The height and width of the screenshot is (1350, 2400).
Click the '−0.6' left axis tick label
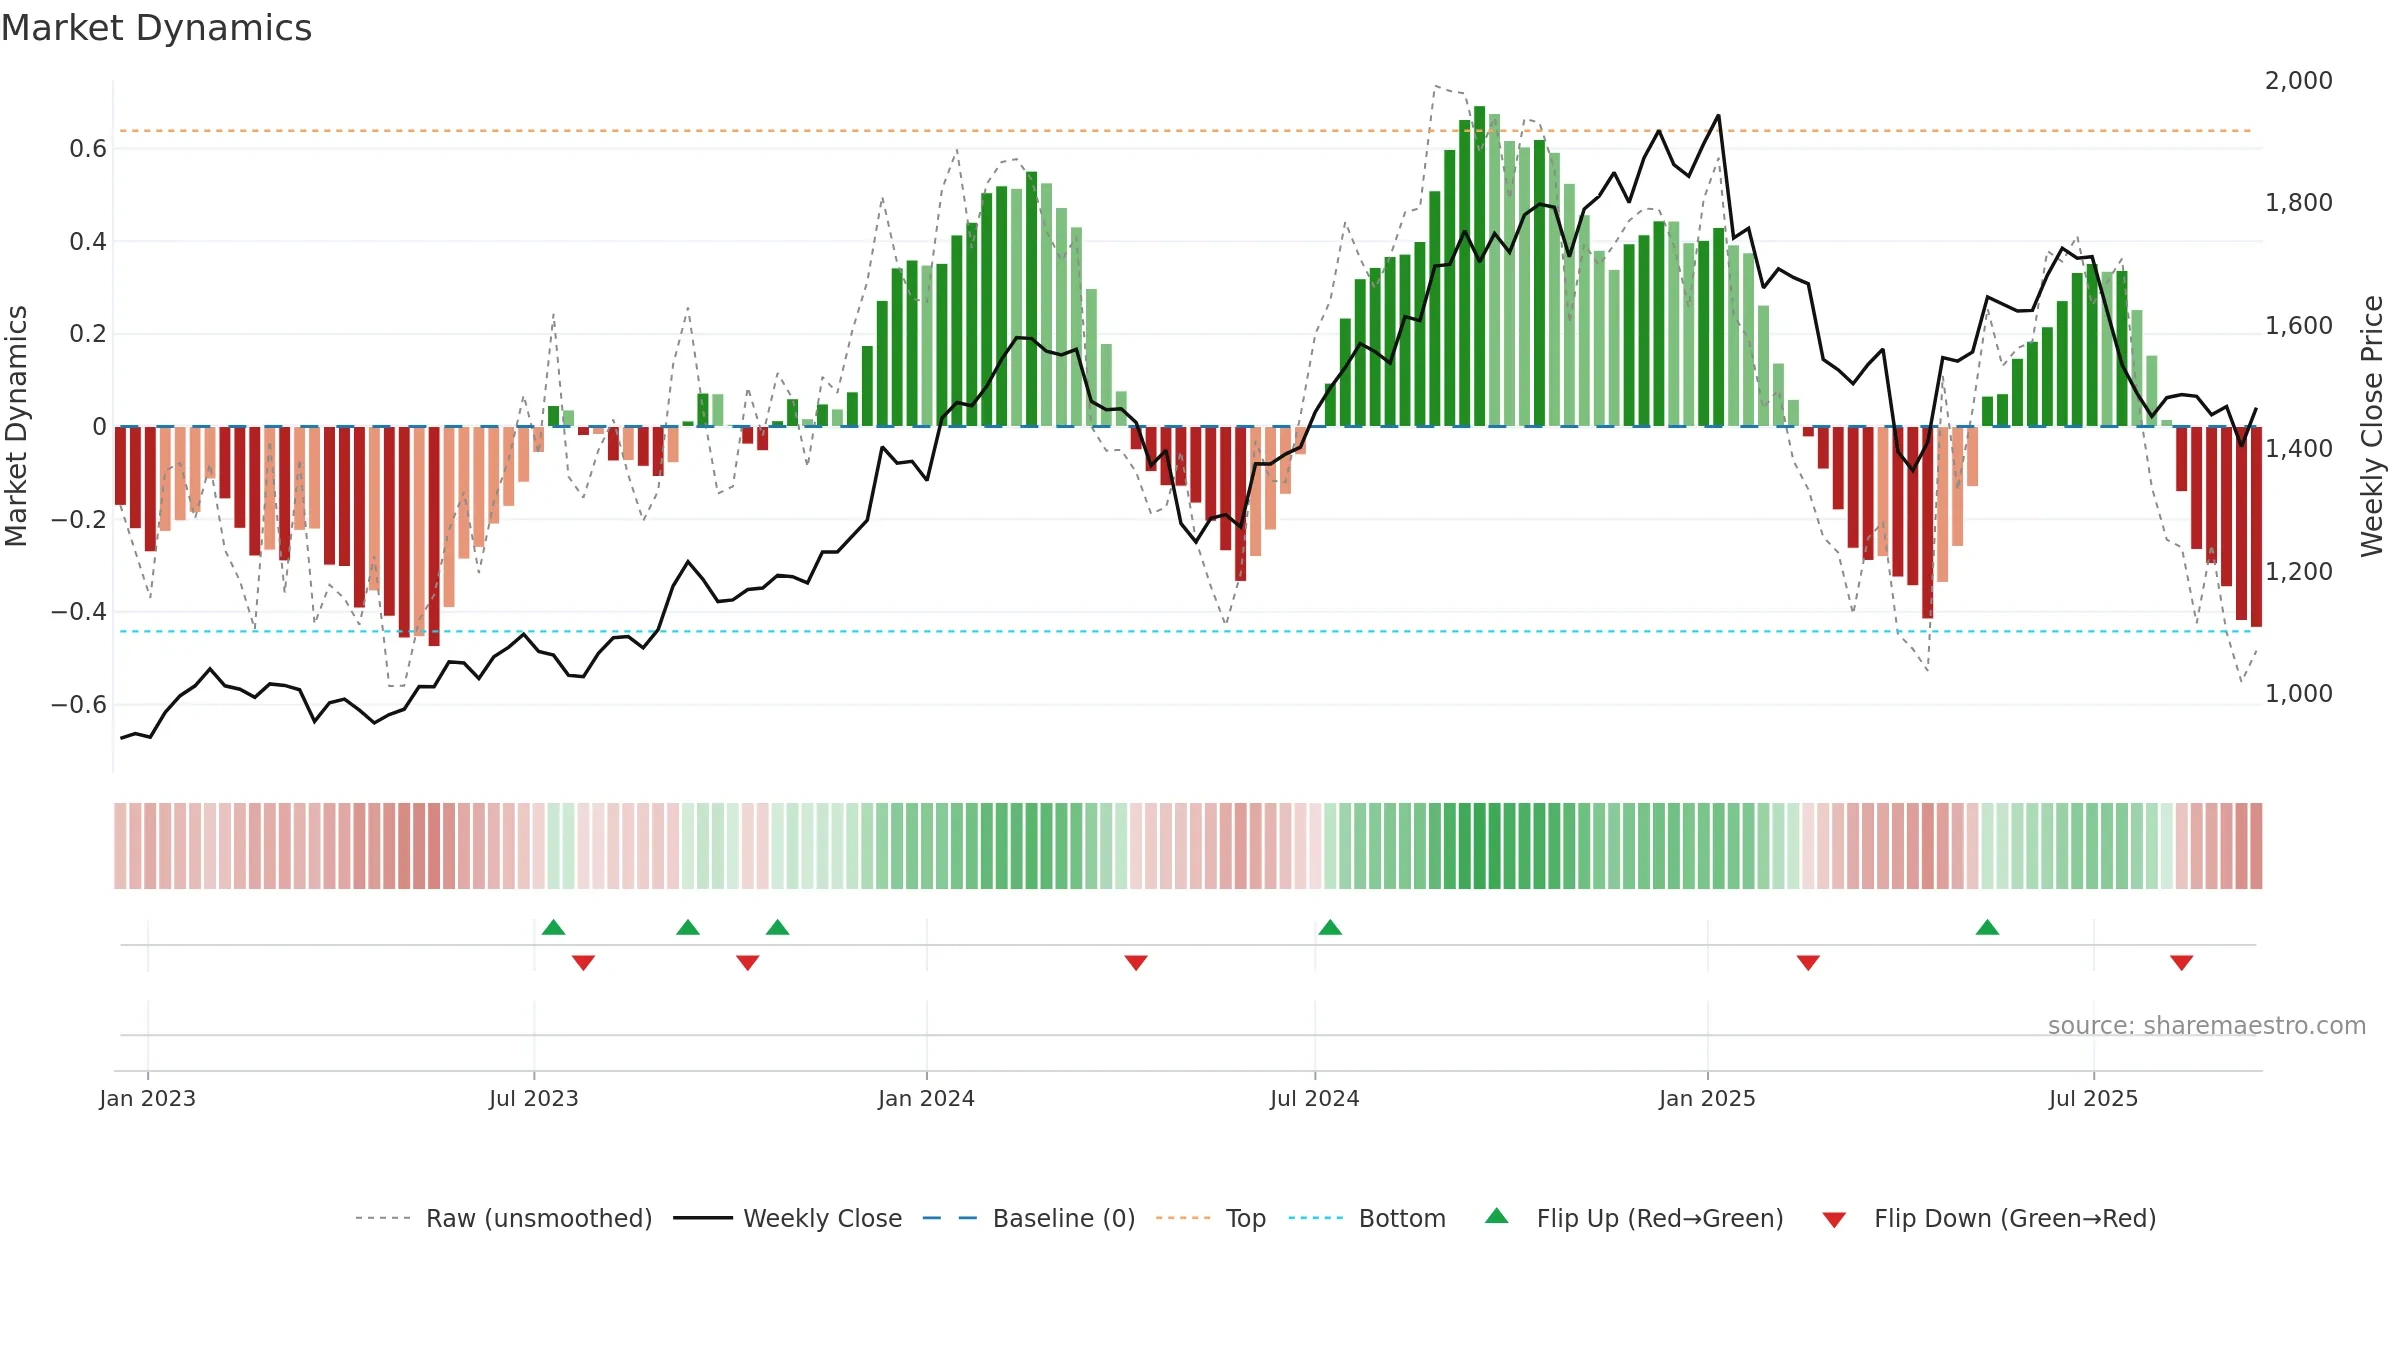point(79,704)
